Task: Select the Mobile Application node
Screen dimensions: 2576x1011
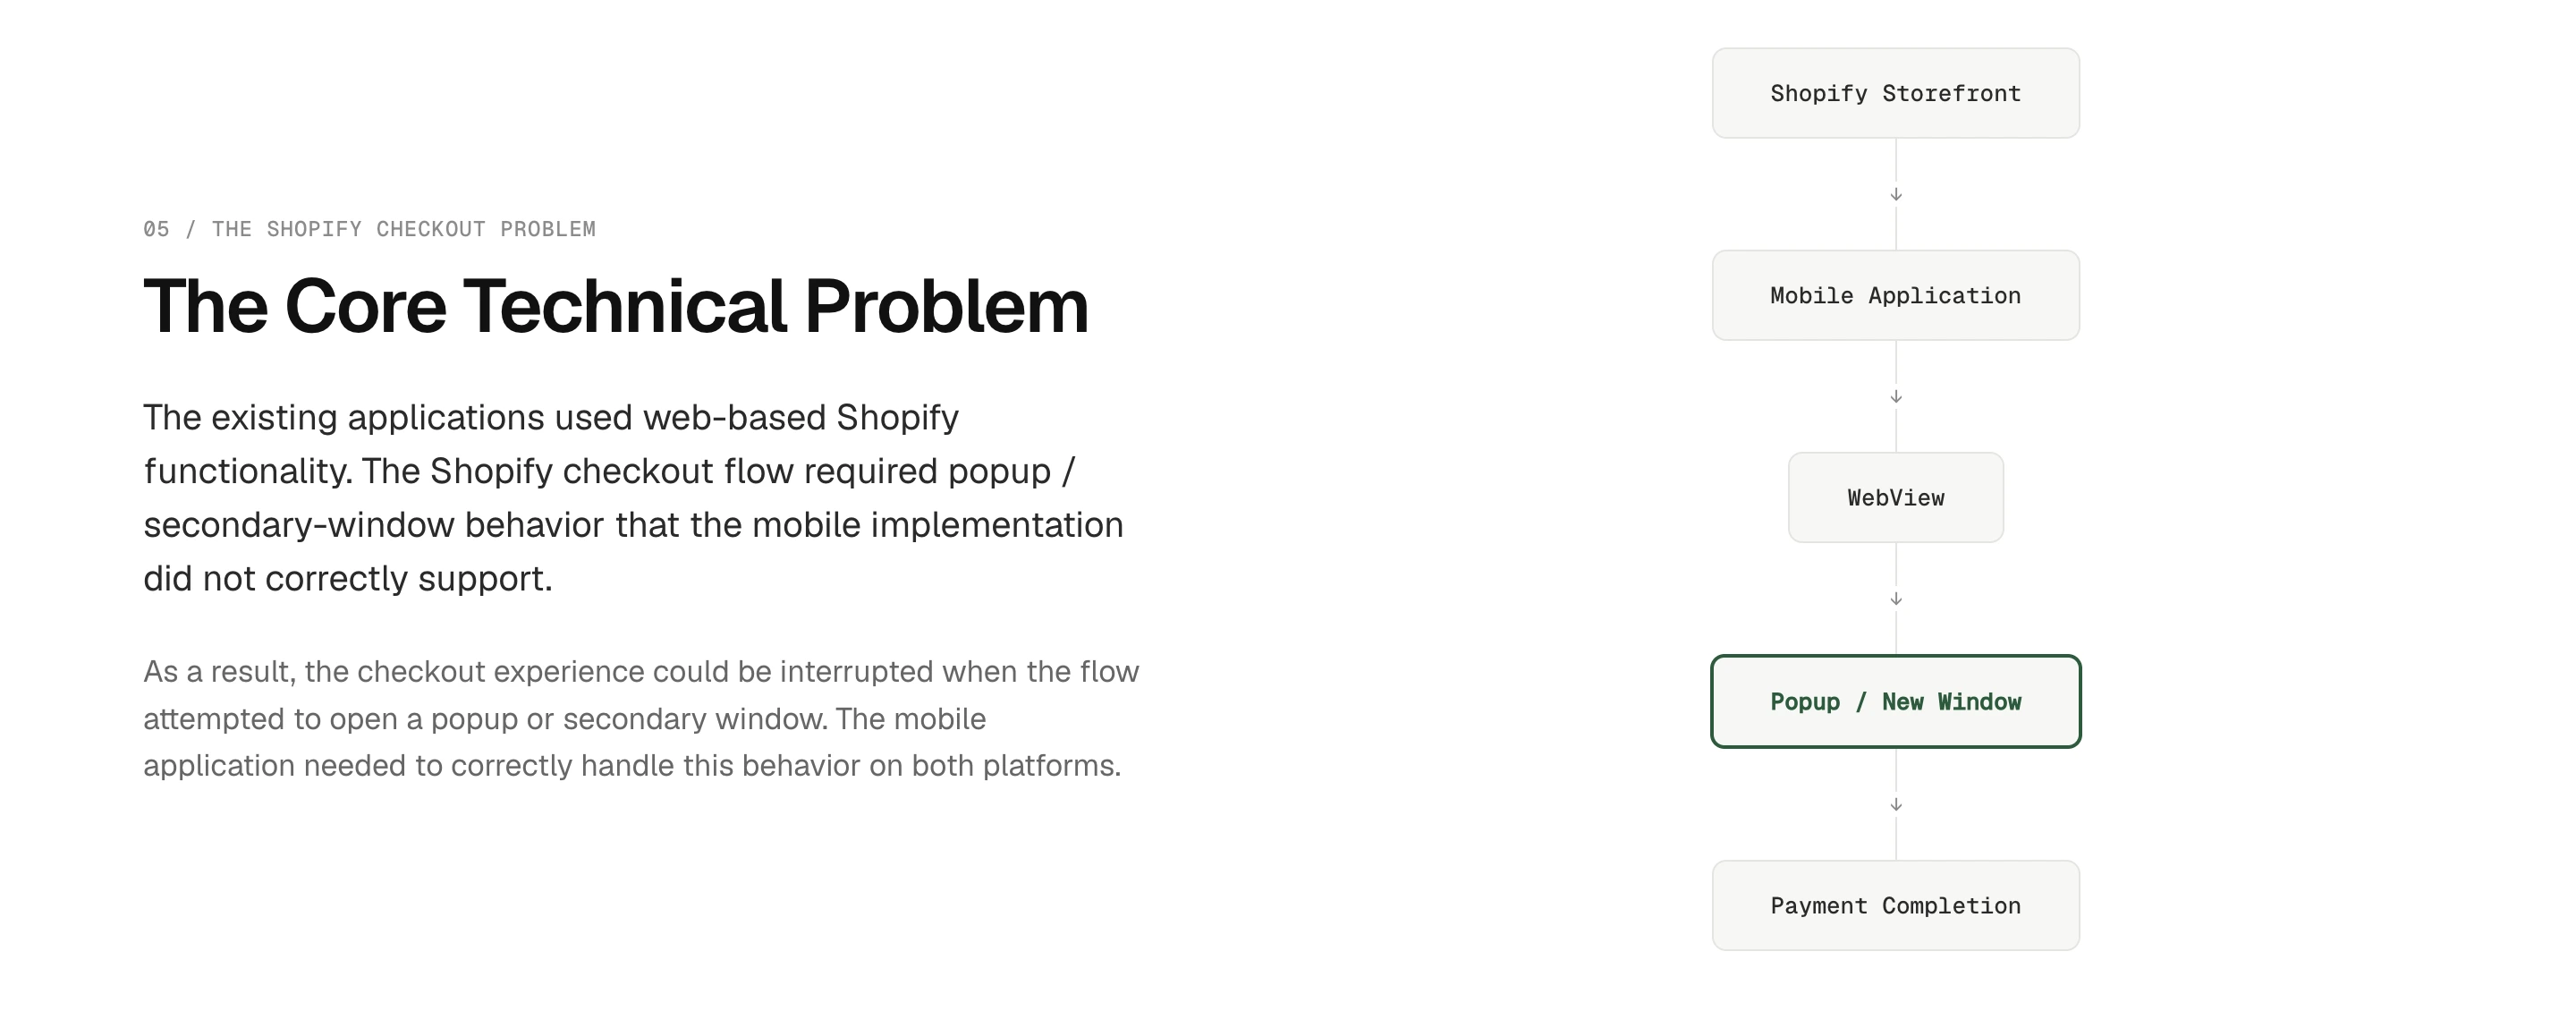Action: click(1895, 295)
